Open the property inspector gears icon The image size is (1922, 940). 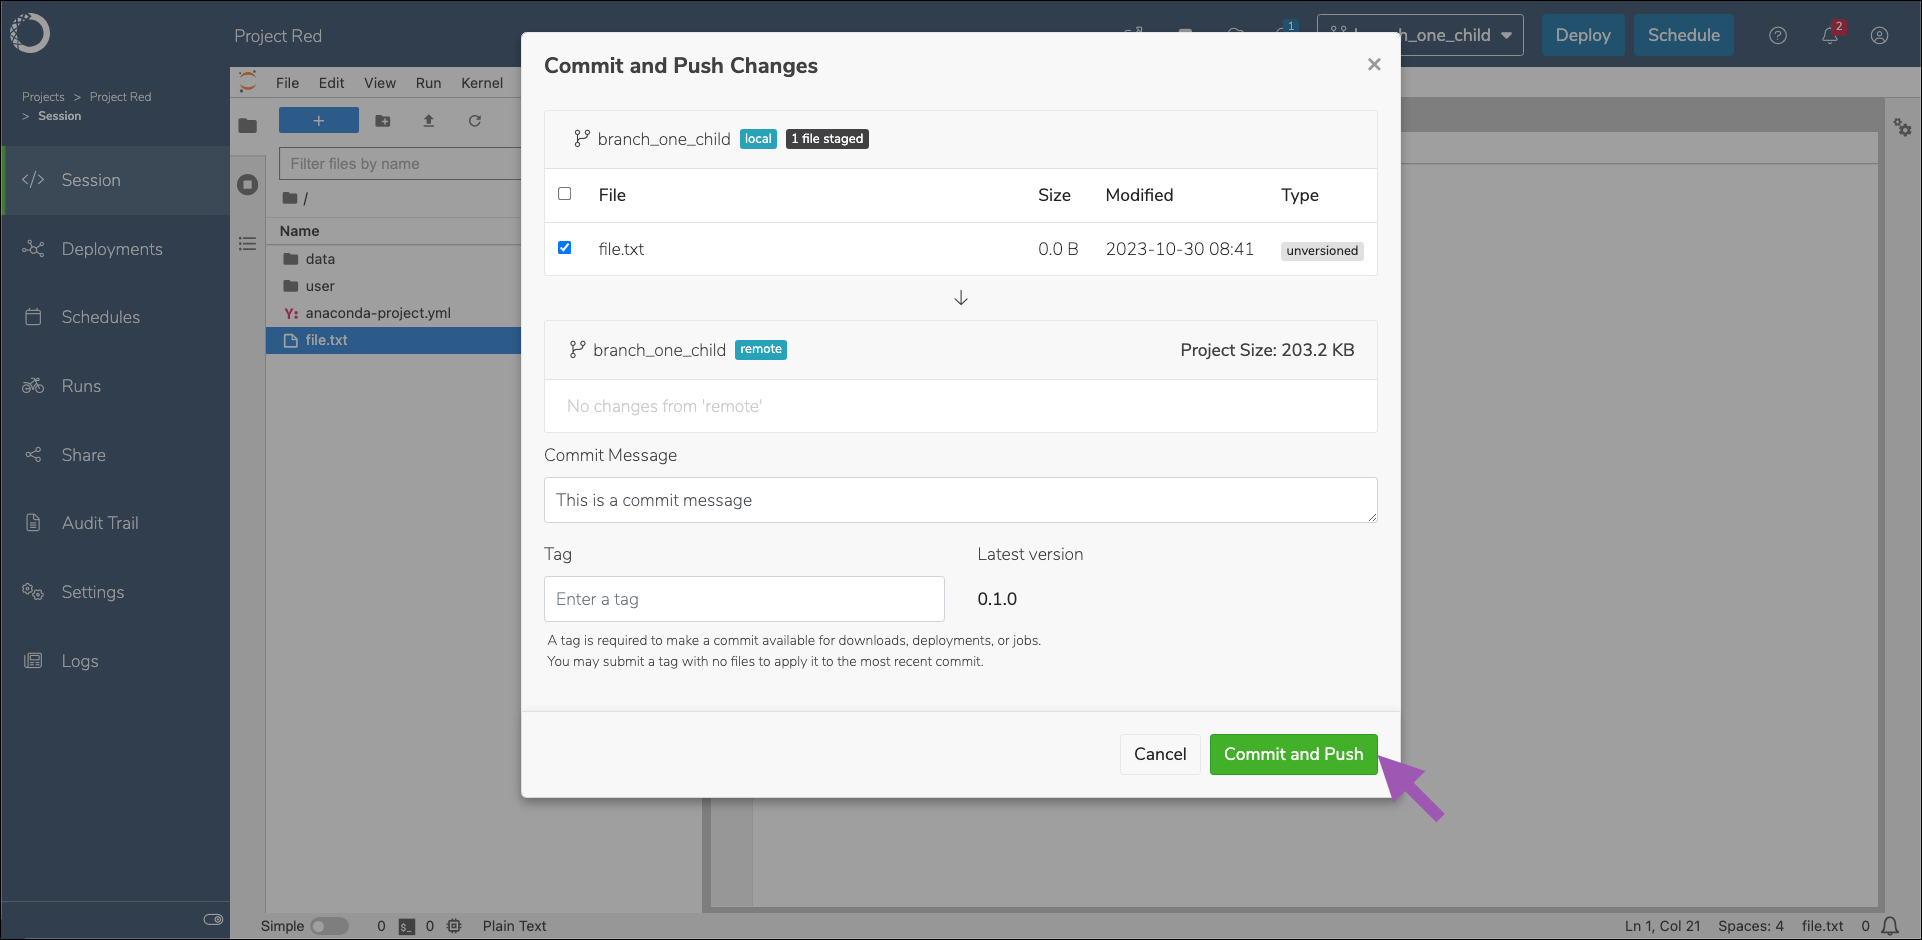1902,127
